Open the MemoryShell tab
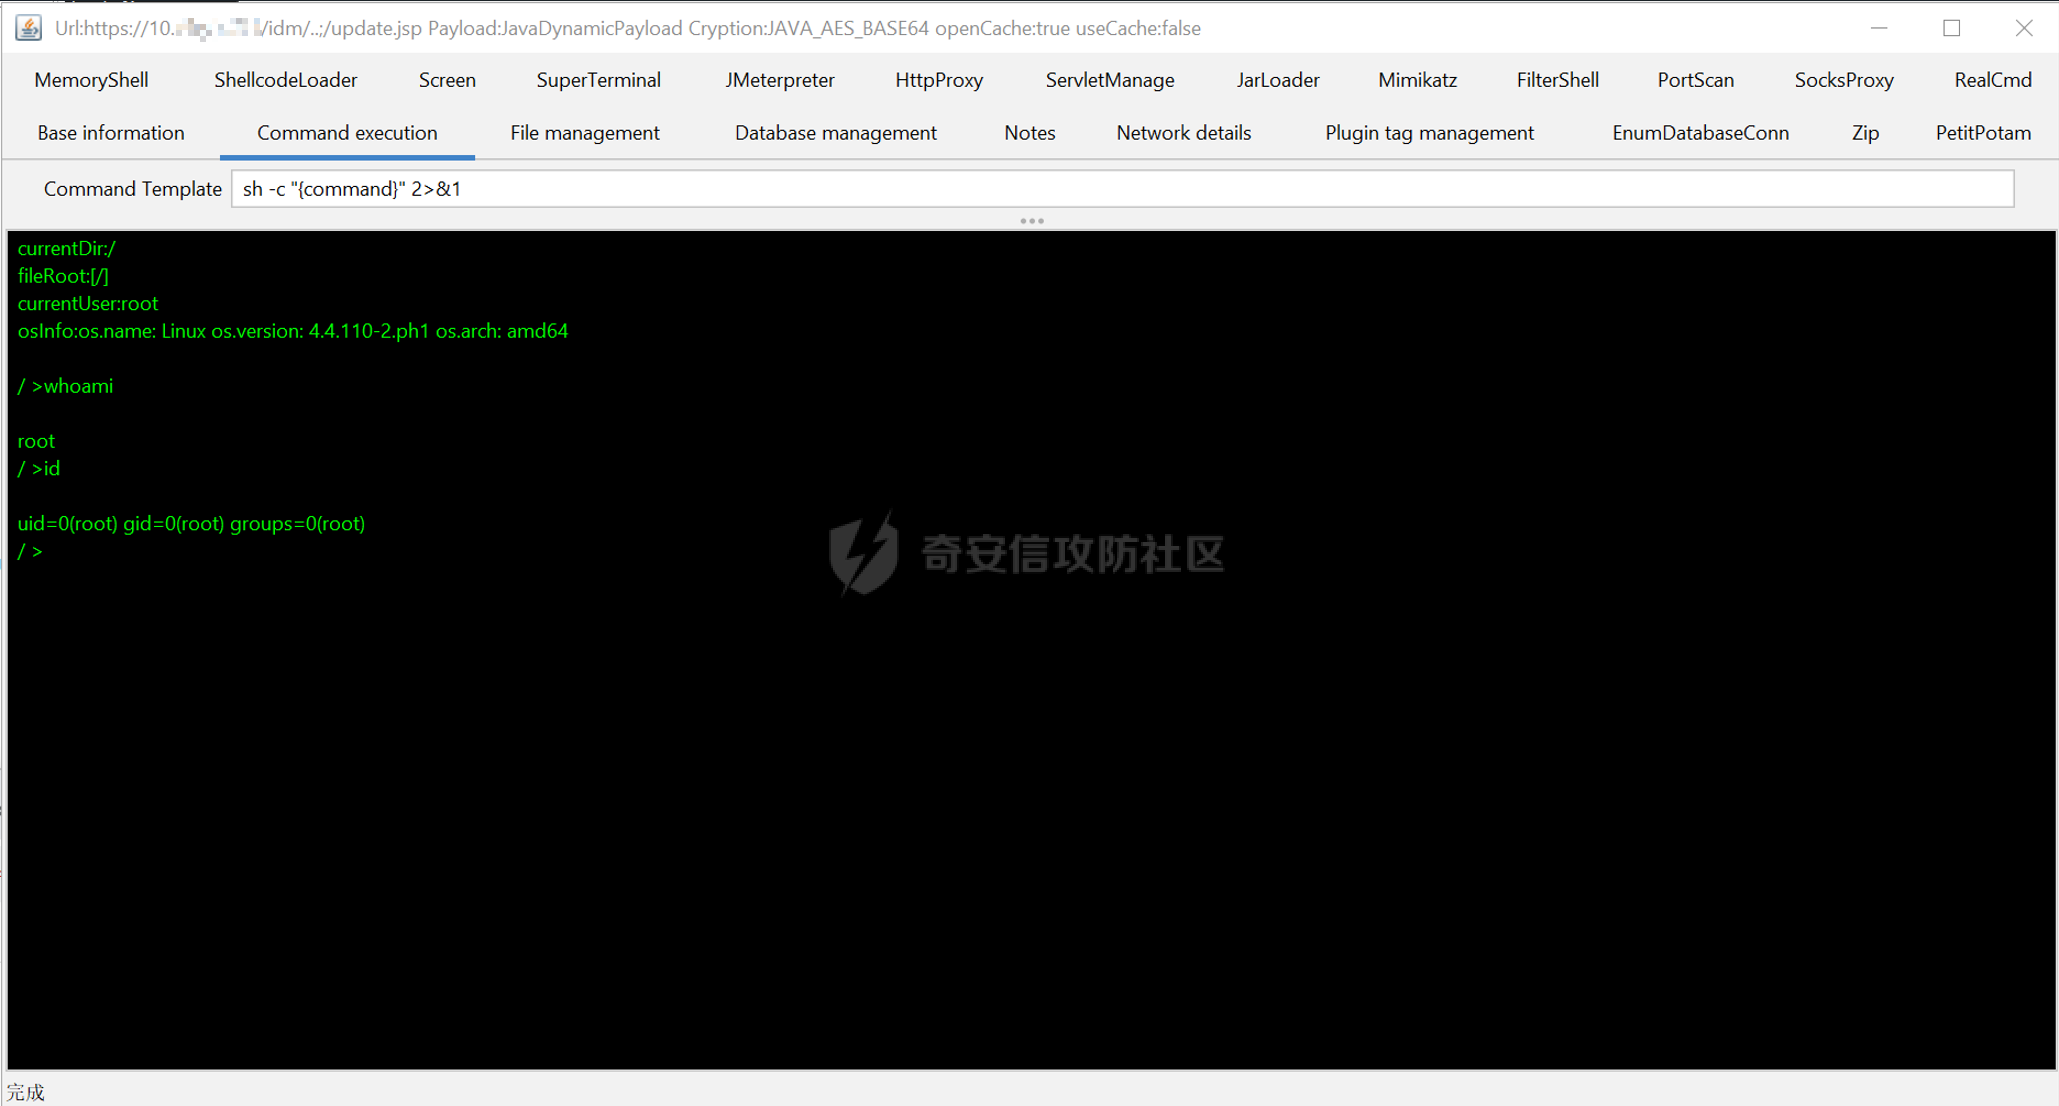This screenshot has width=2059, height=1106. click(x=91, y=80)
